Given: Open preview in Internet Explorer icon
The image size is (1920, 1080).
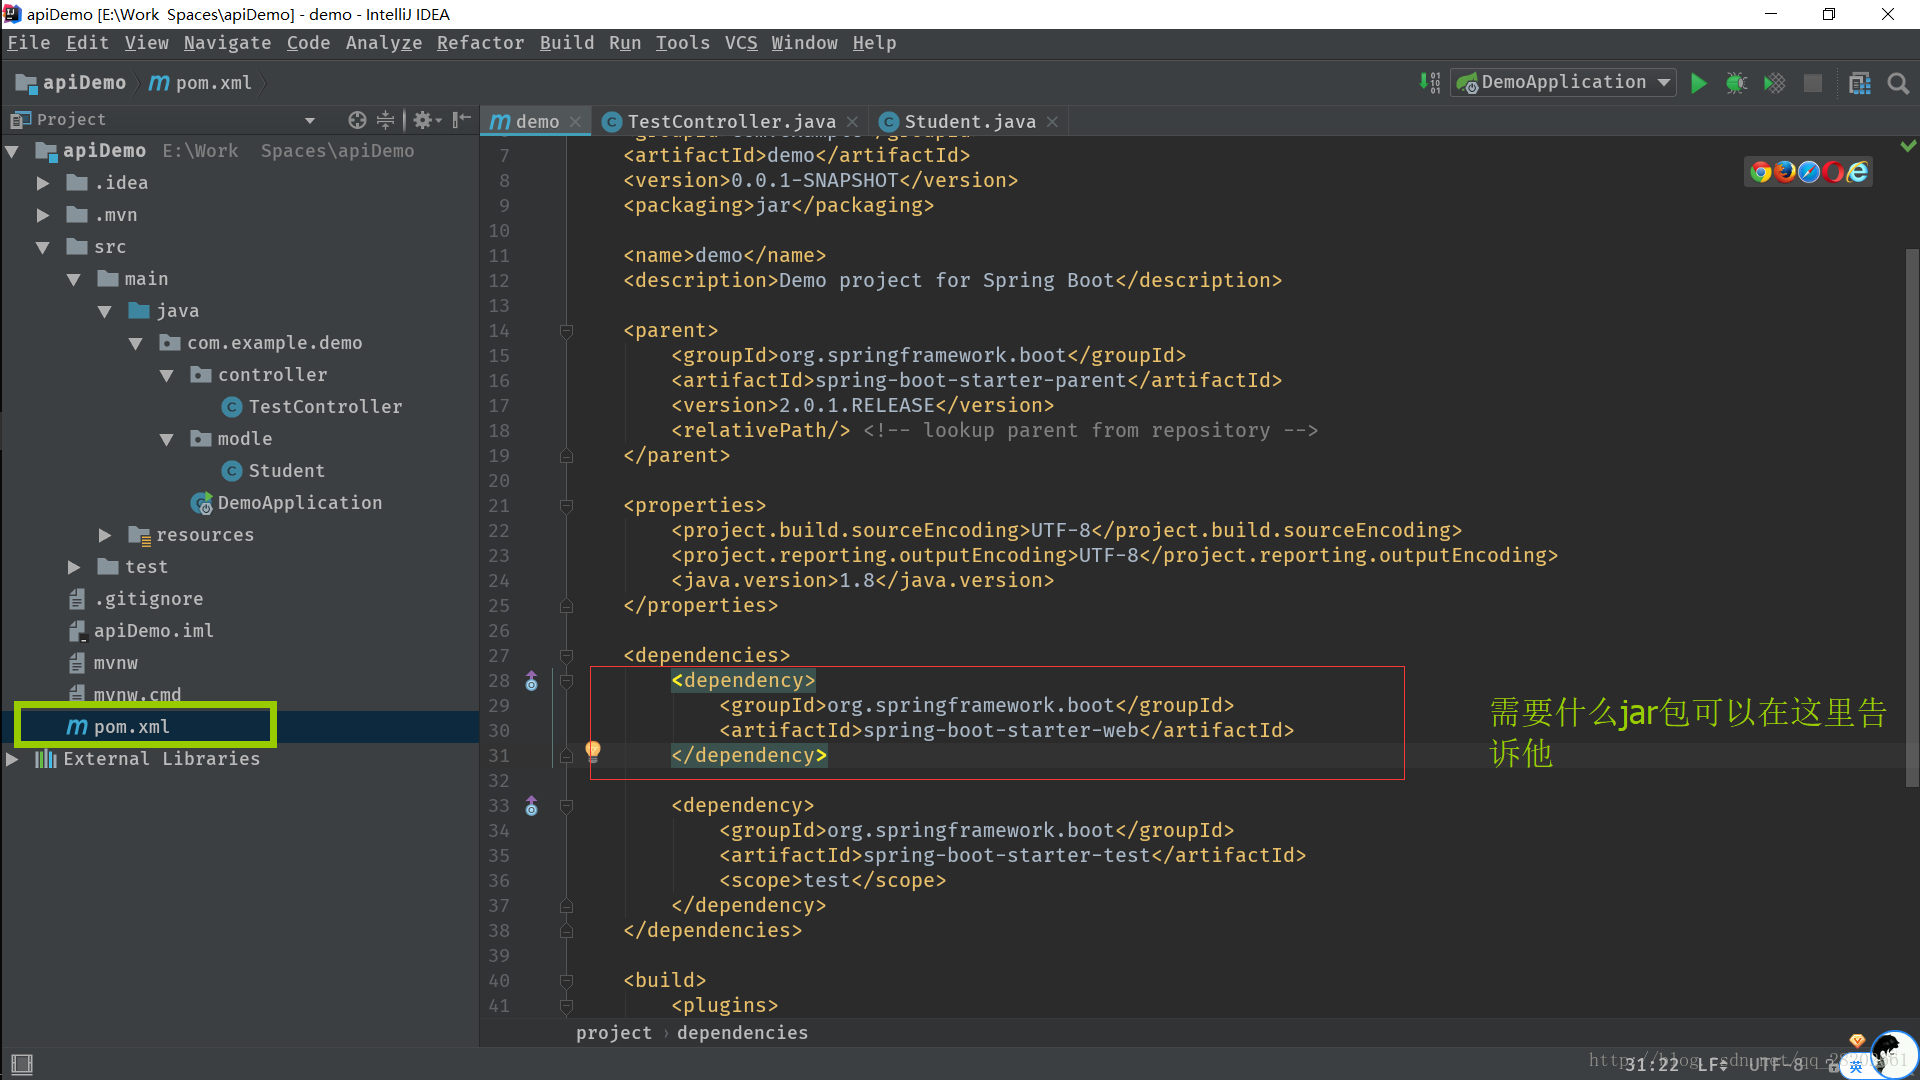Looking at the screenshot, I should [x=1857, y=172].
